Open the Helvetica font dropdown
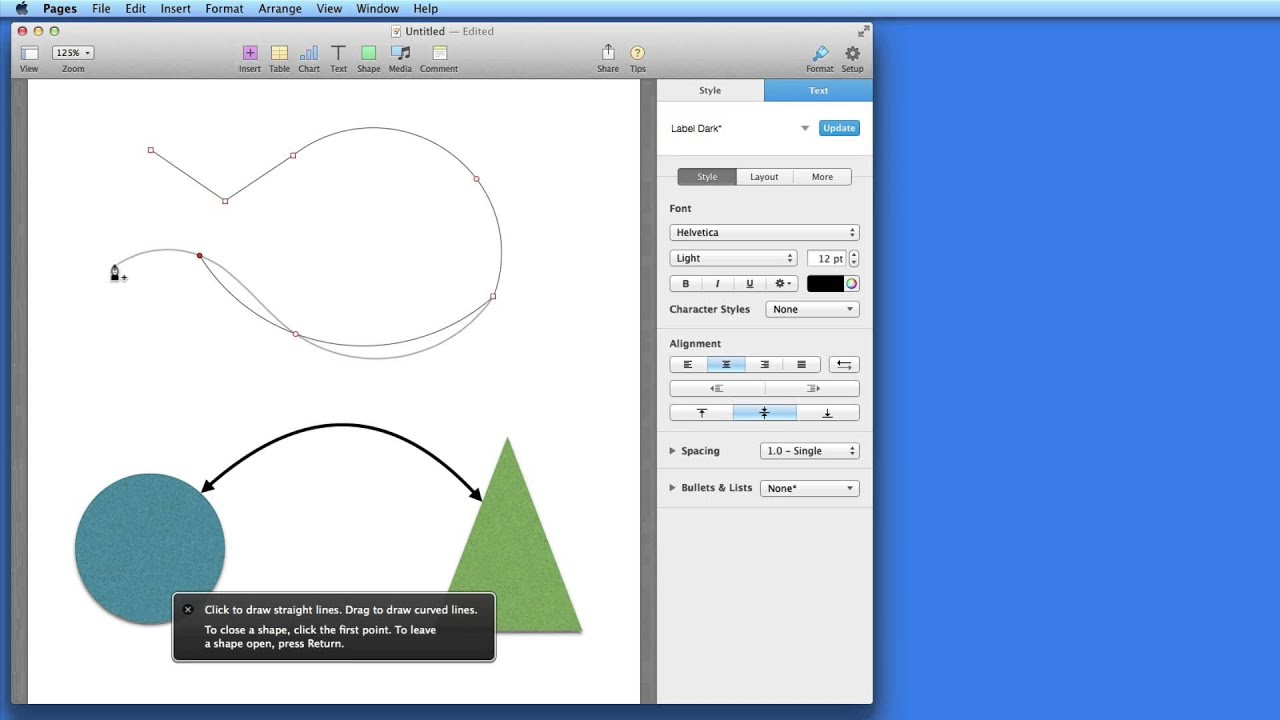This screenshot has width=1280, height=720. [764, 233]
